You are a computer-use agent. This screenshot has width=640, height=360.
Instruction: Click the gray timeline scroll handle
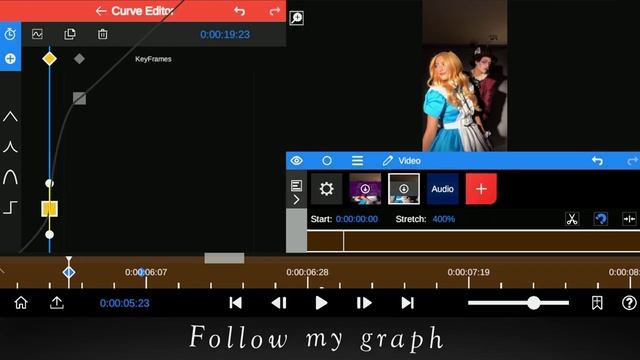[224, 258]
